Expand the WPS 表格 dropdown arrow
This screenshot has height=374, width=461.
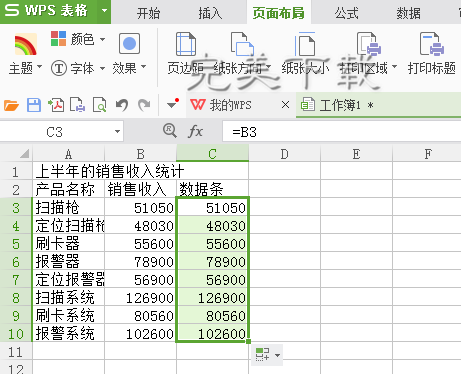104,11
